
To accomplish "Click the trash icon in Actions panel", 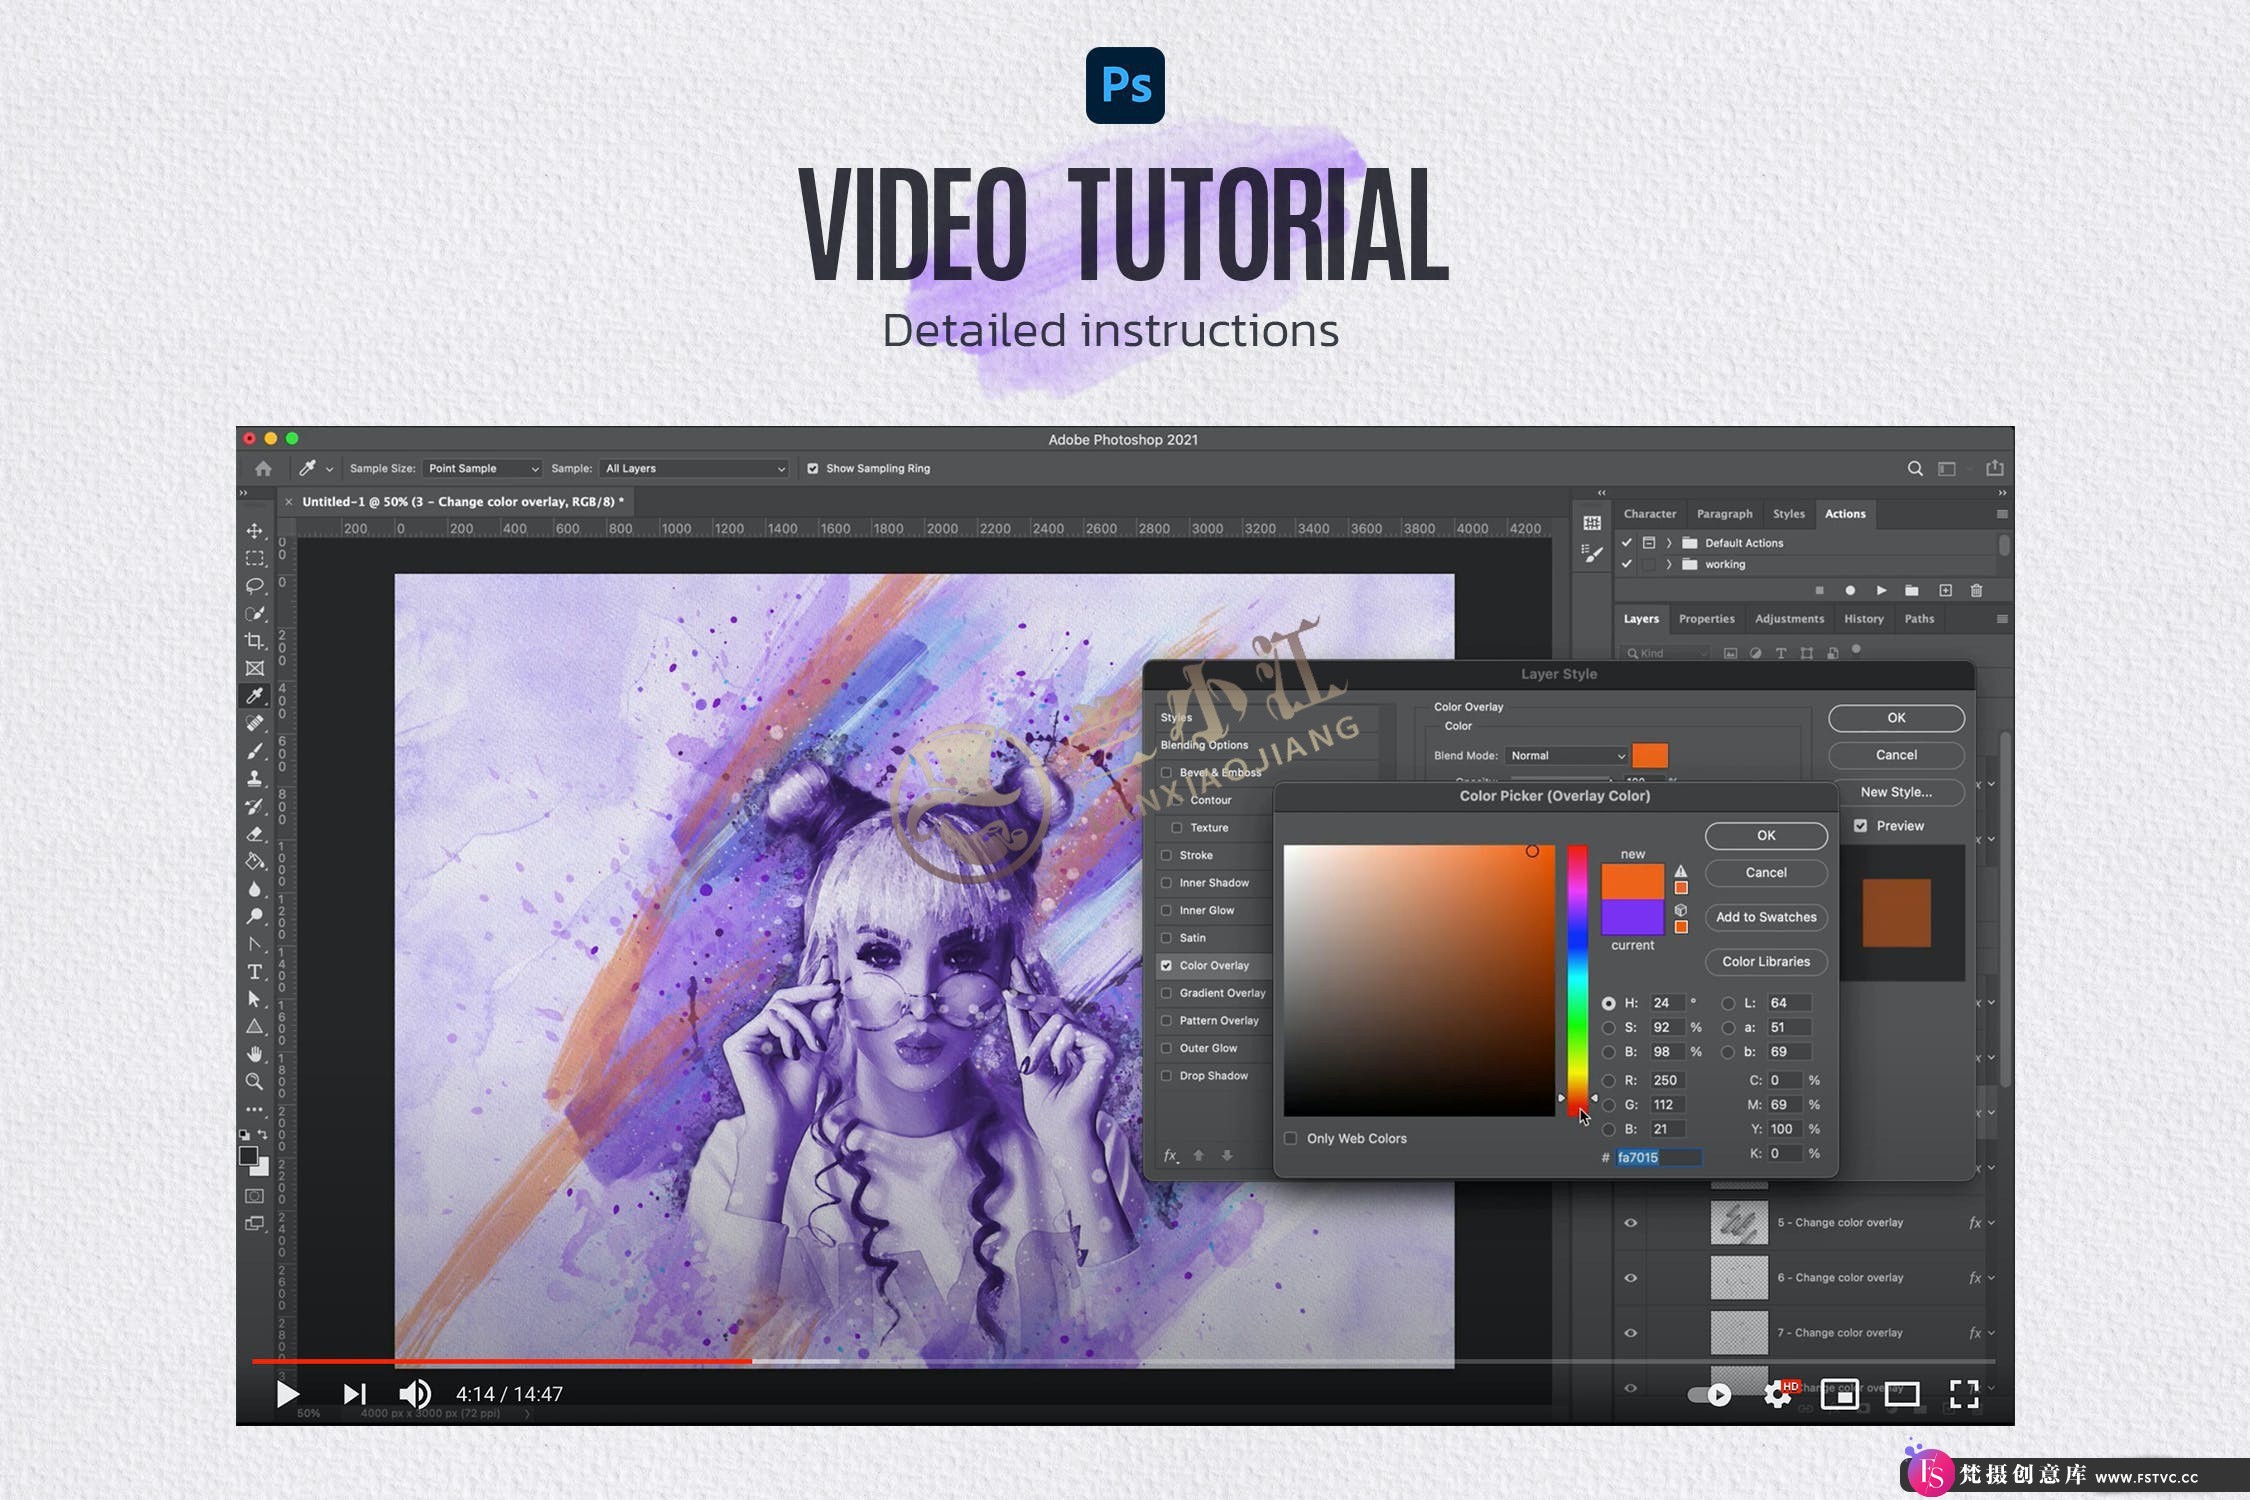I will tap(1976, 591).
